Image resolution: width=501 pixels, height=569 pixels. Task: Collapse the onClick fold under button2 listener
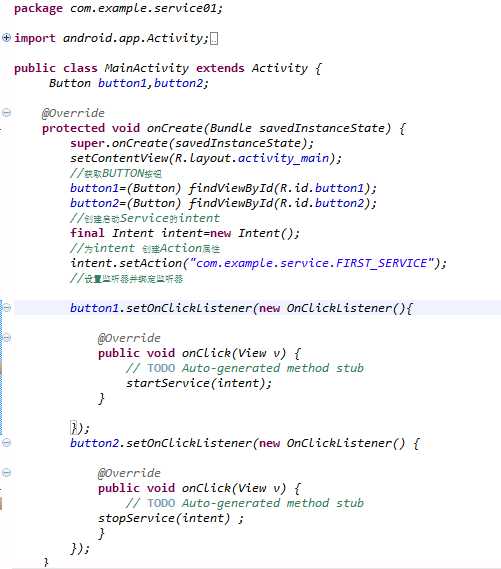point(6,472)
